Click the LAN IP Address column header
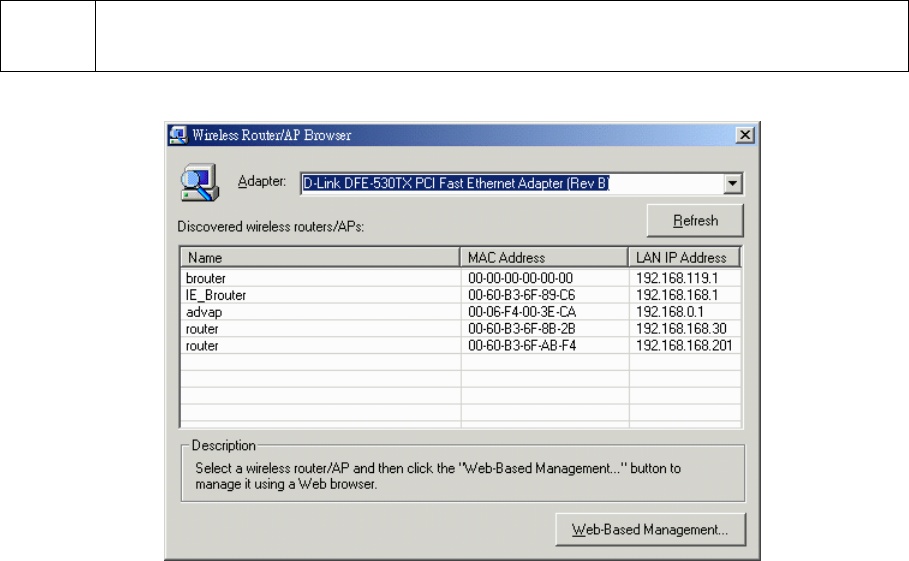Screen dimensions: 909x561 tap(683, 257)
